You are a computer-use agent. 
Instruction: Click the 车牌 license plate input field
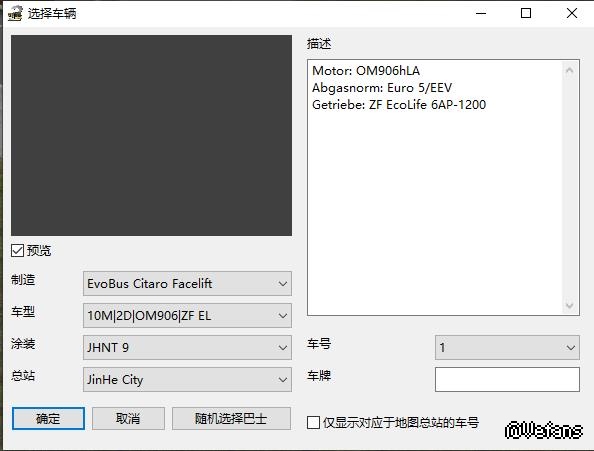[507, 379]
